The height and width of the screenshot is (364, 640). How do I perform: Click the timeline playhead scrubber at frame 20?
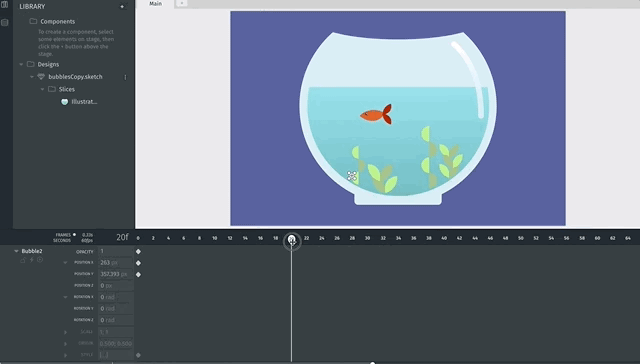pos(291,241)
